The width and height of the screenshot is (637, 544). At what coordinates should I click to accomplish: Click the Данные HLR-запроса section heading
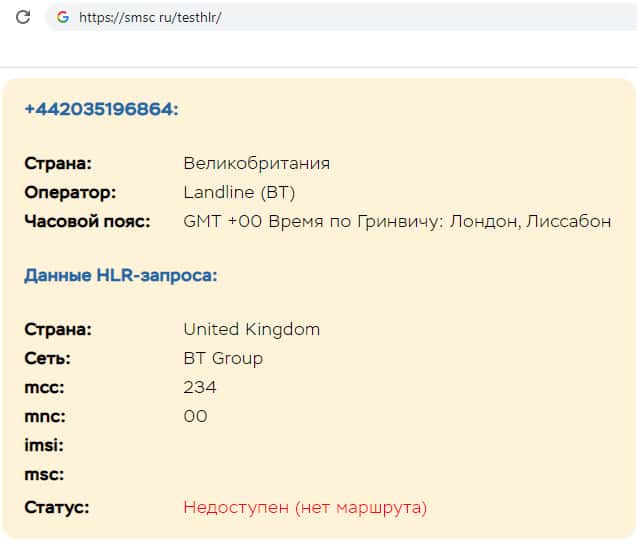(120, 275)
